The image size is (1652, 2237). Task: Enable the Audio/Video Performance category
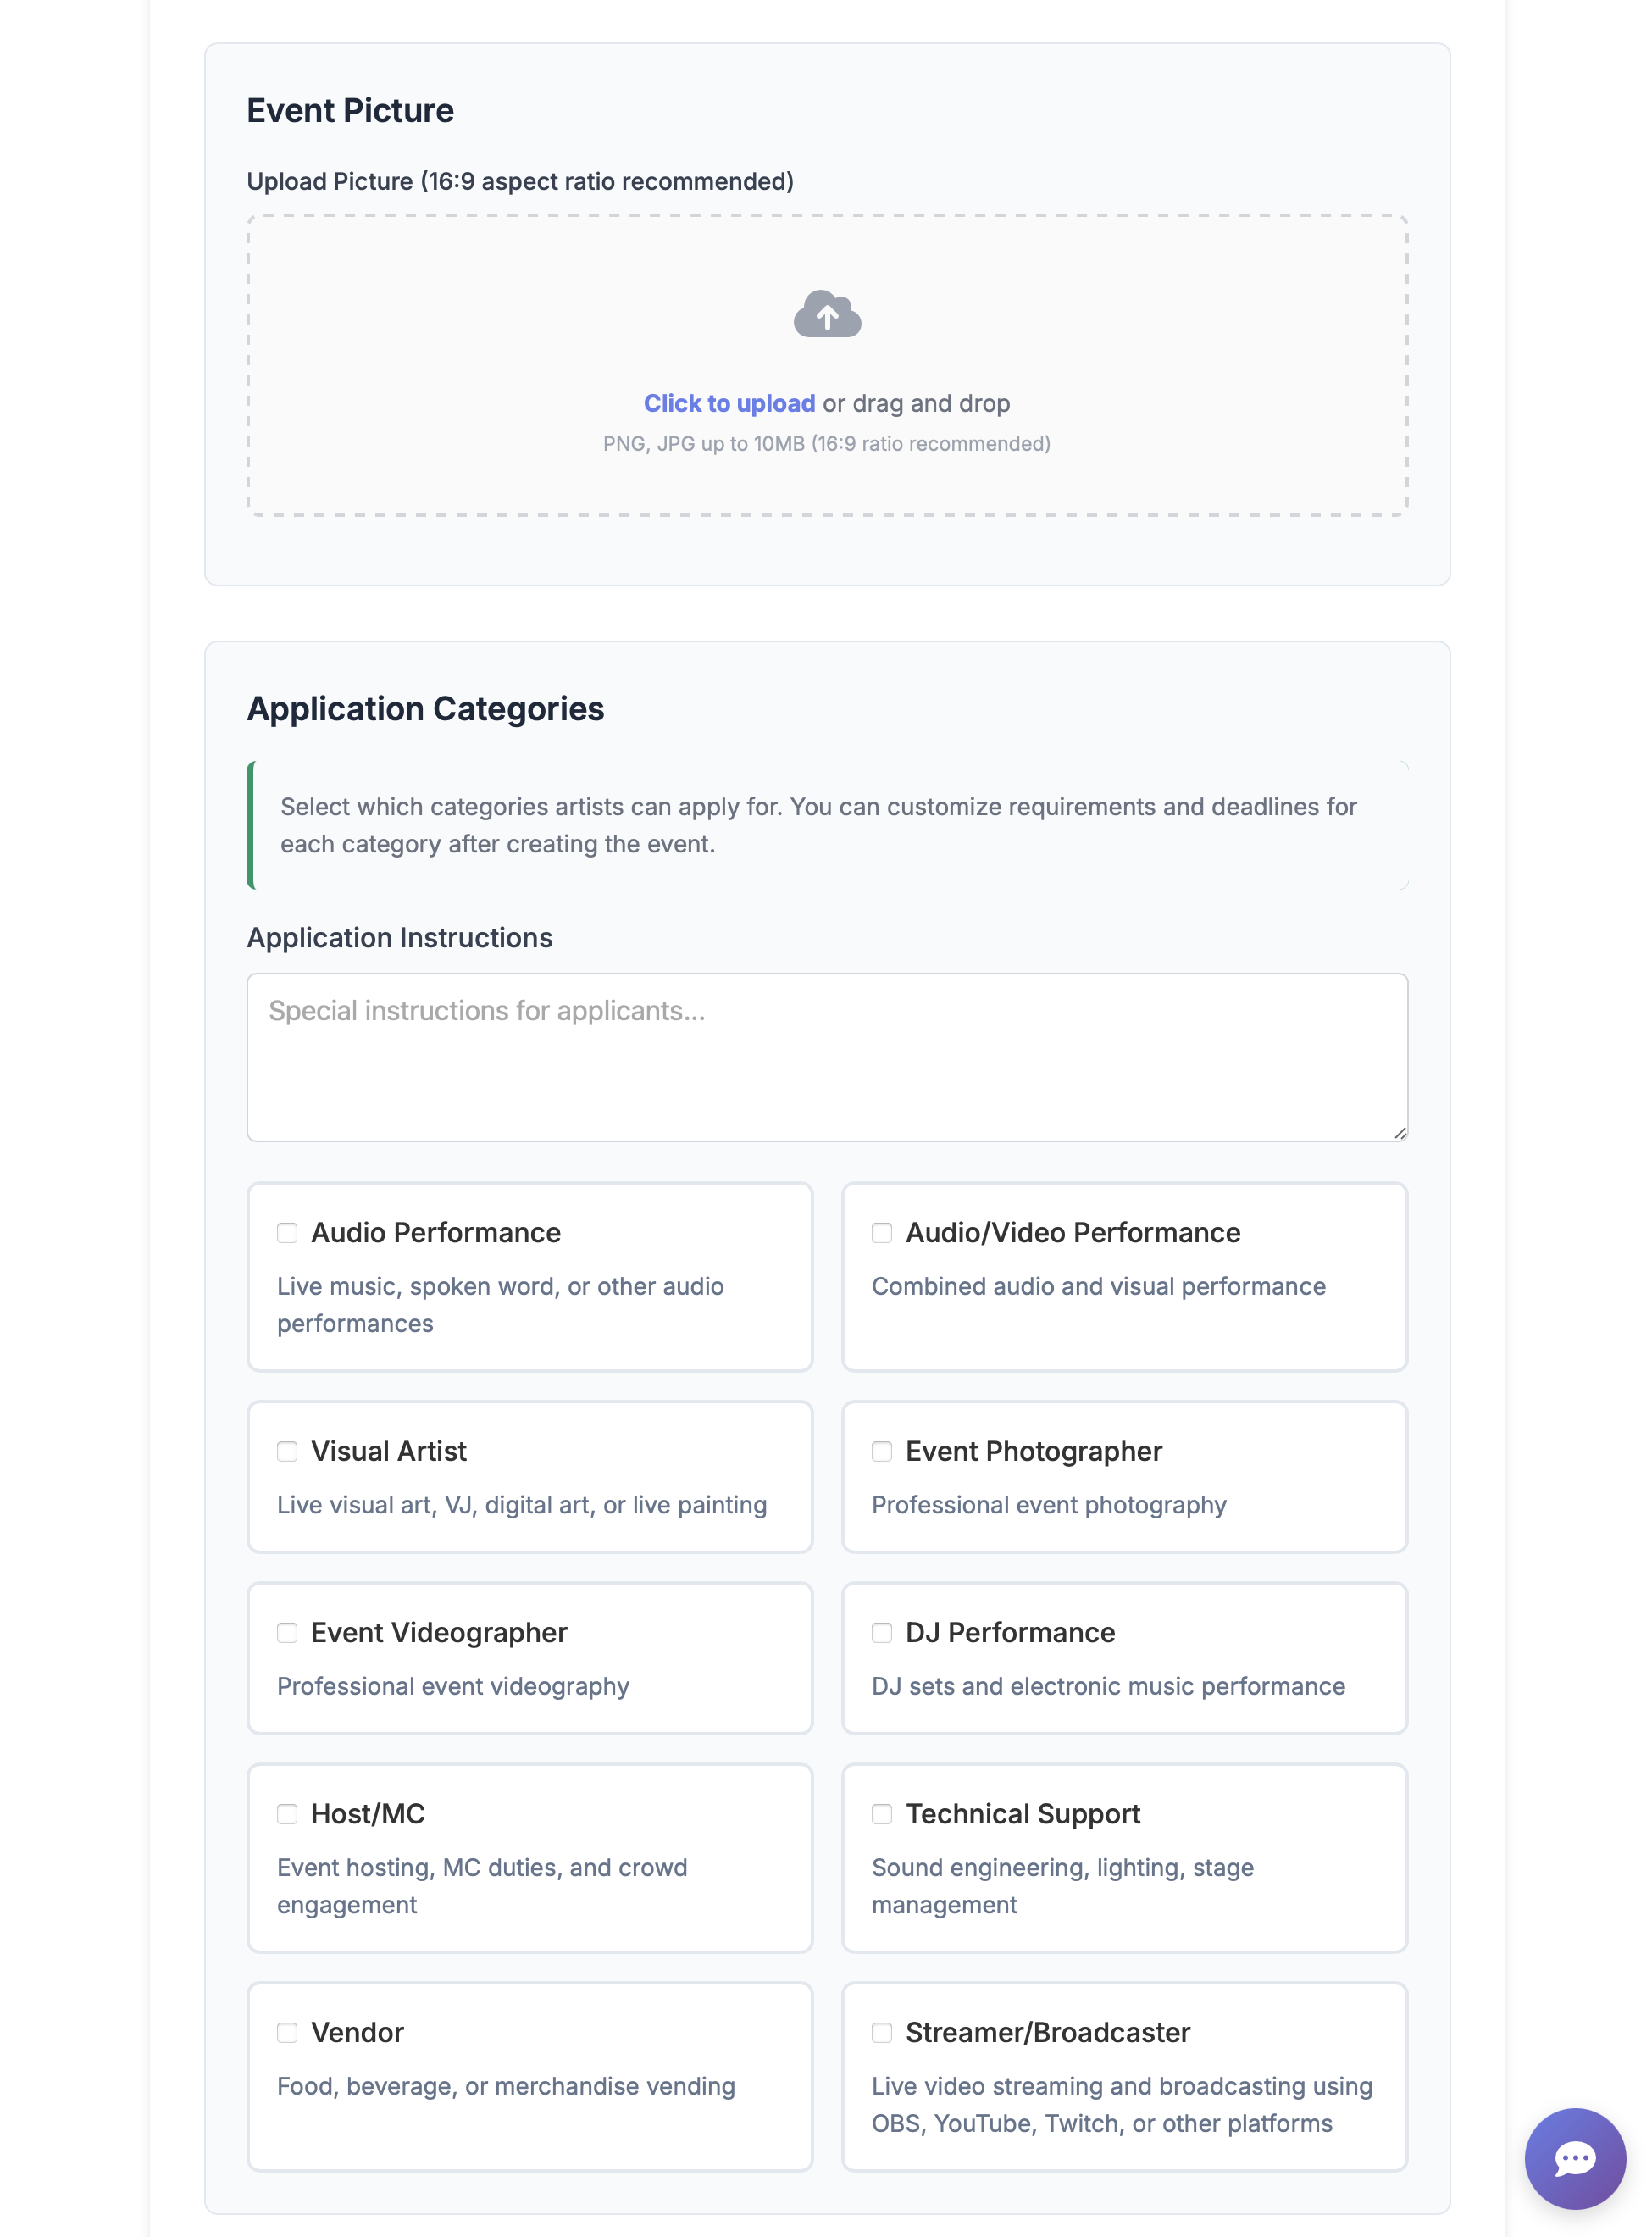882,1233
